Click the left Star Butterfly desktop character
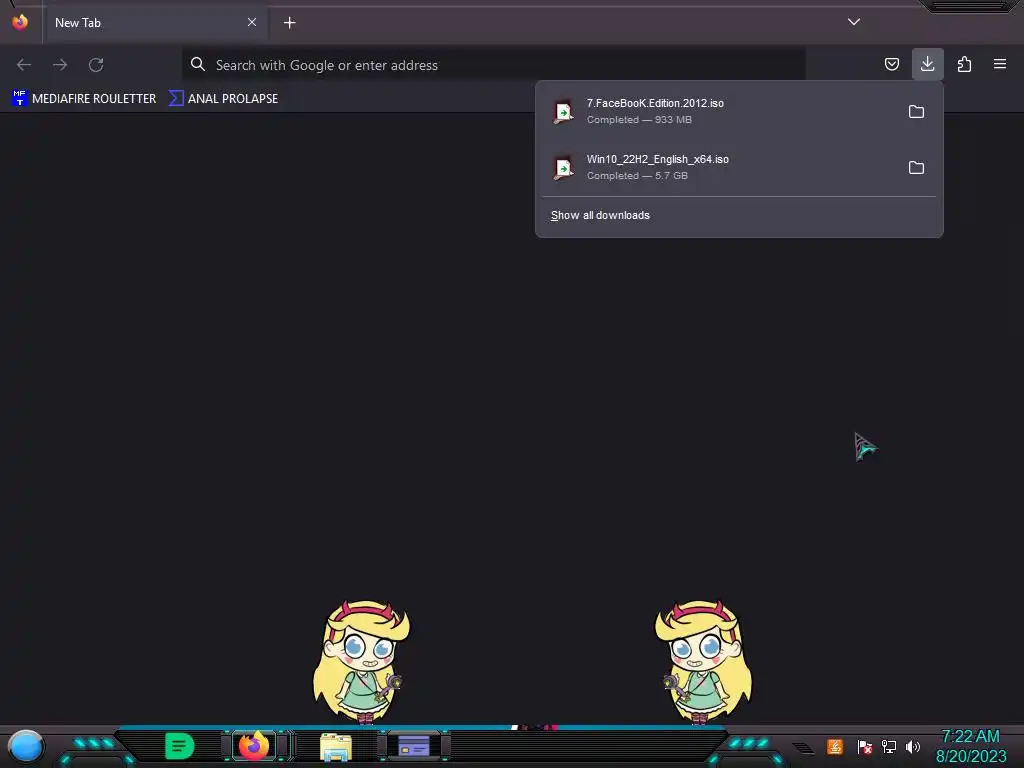 pos(361,662)
